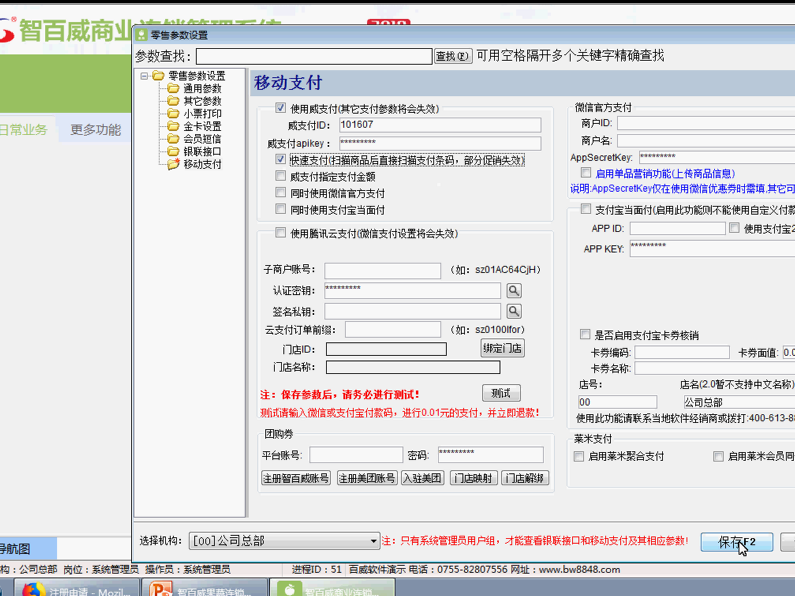Open the 银联接口 folder item

(x=201, y=152)
